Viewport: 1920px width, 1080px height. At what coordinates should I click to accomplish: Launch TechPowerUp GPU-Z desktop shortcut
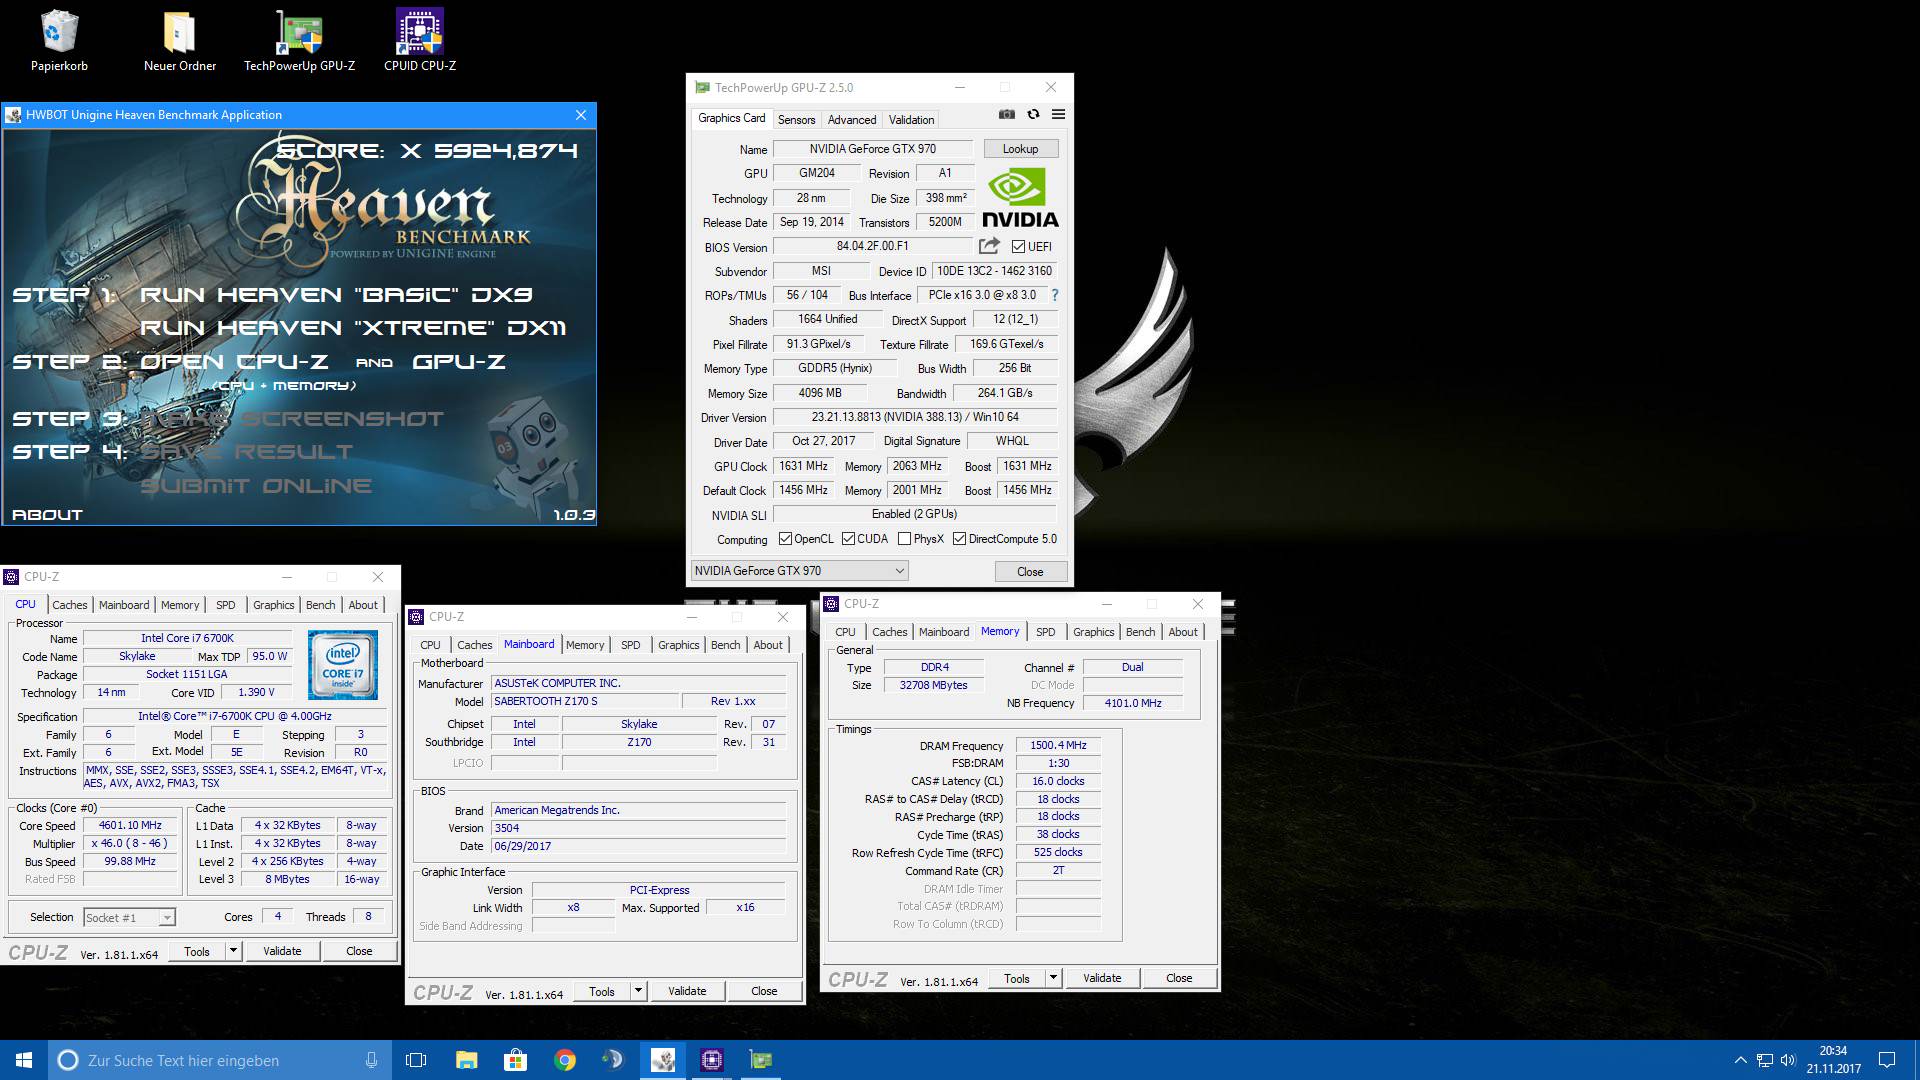[299, 40]
